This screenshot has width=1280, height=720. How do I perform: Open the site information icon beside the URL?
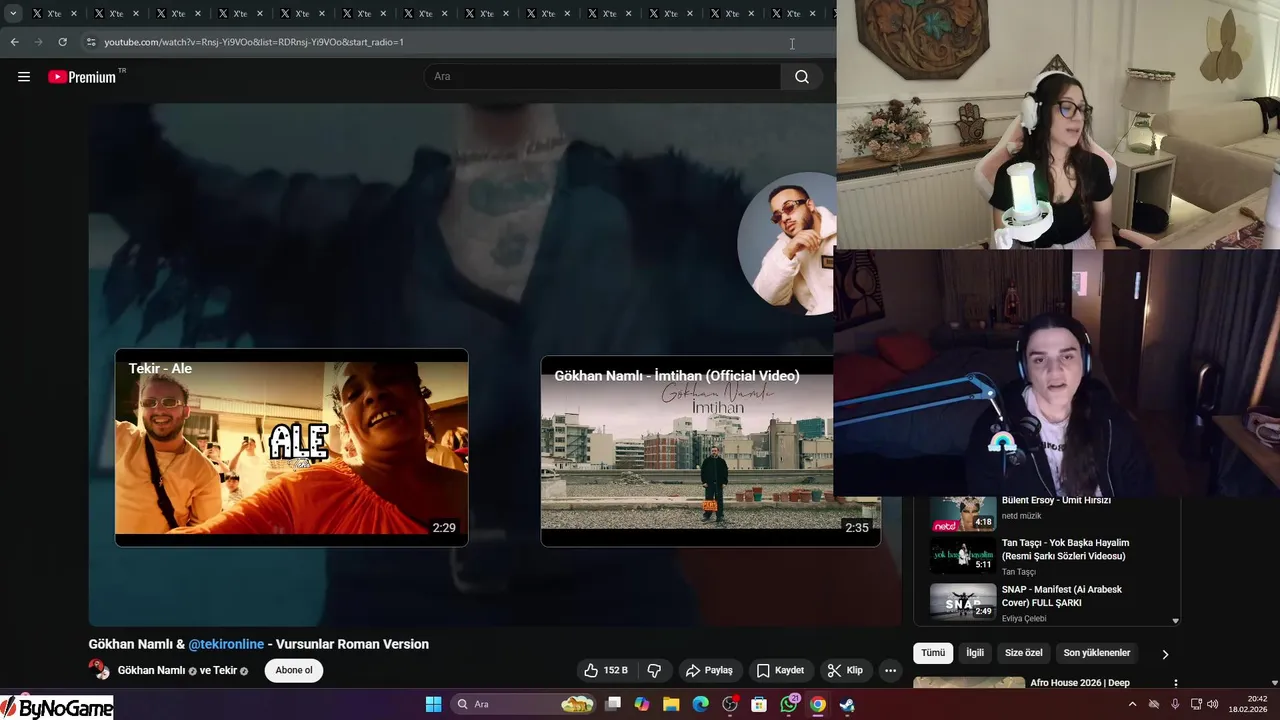91,42
